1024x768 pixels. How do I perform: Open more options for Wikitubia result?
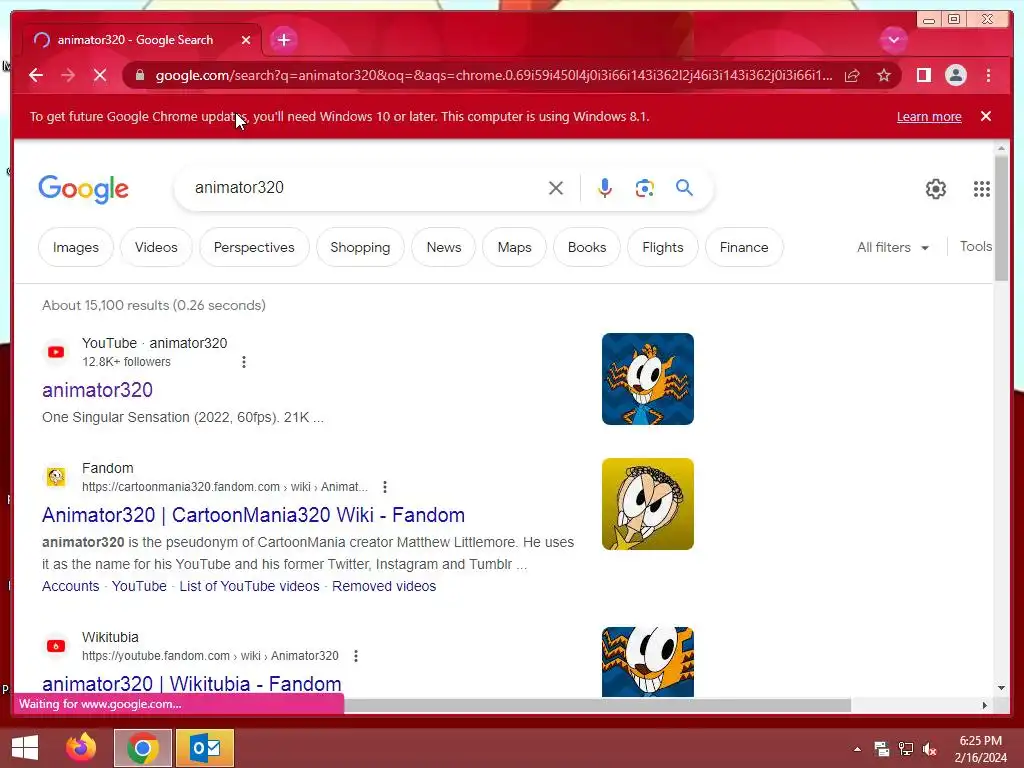coord(356,656)
